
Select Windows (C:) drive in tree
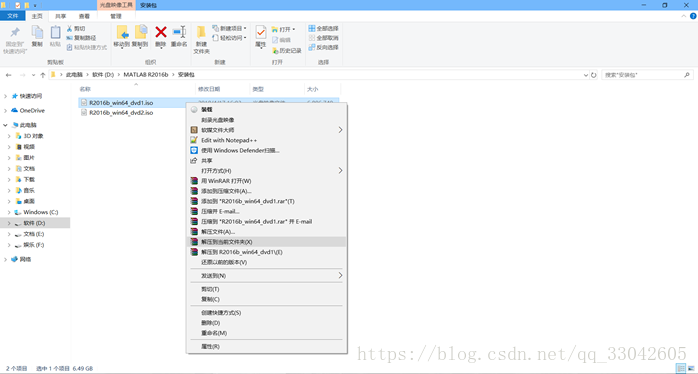click(41, 212)
